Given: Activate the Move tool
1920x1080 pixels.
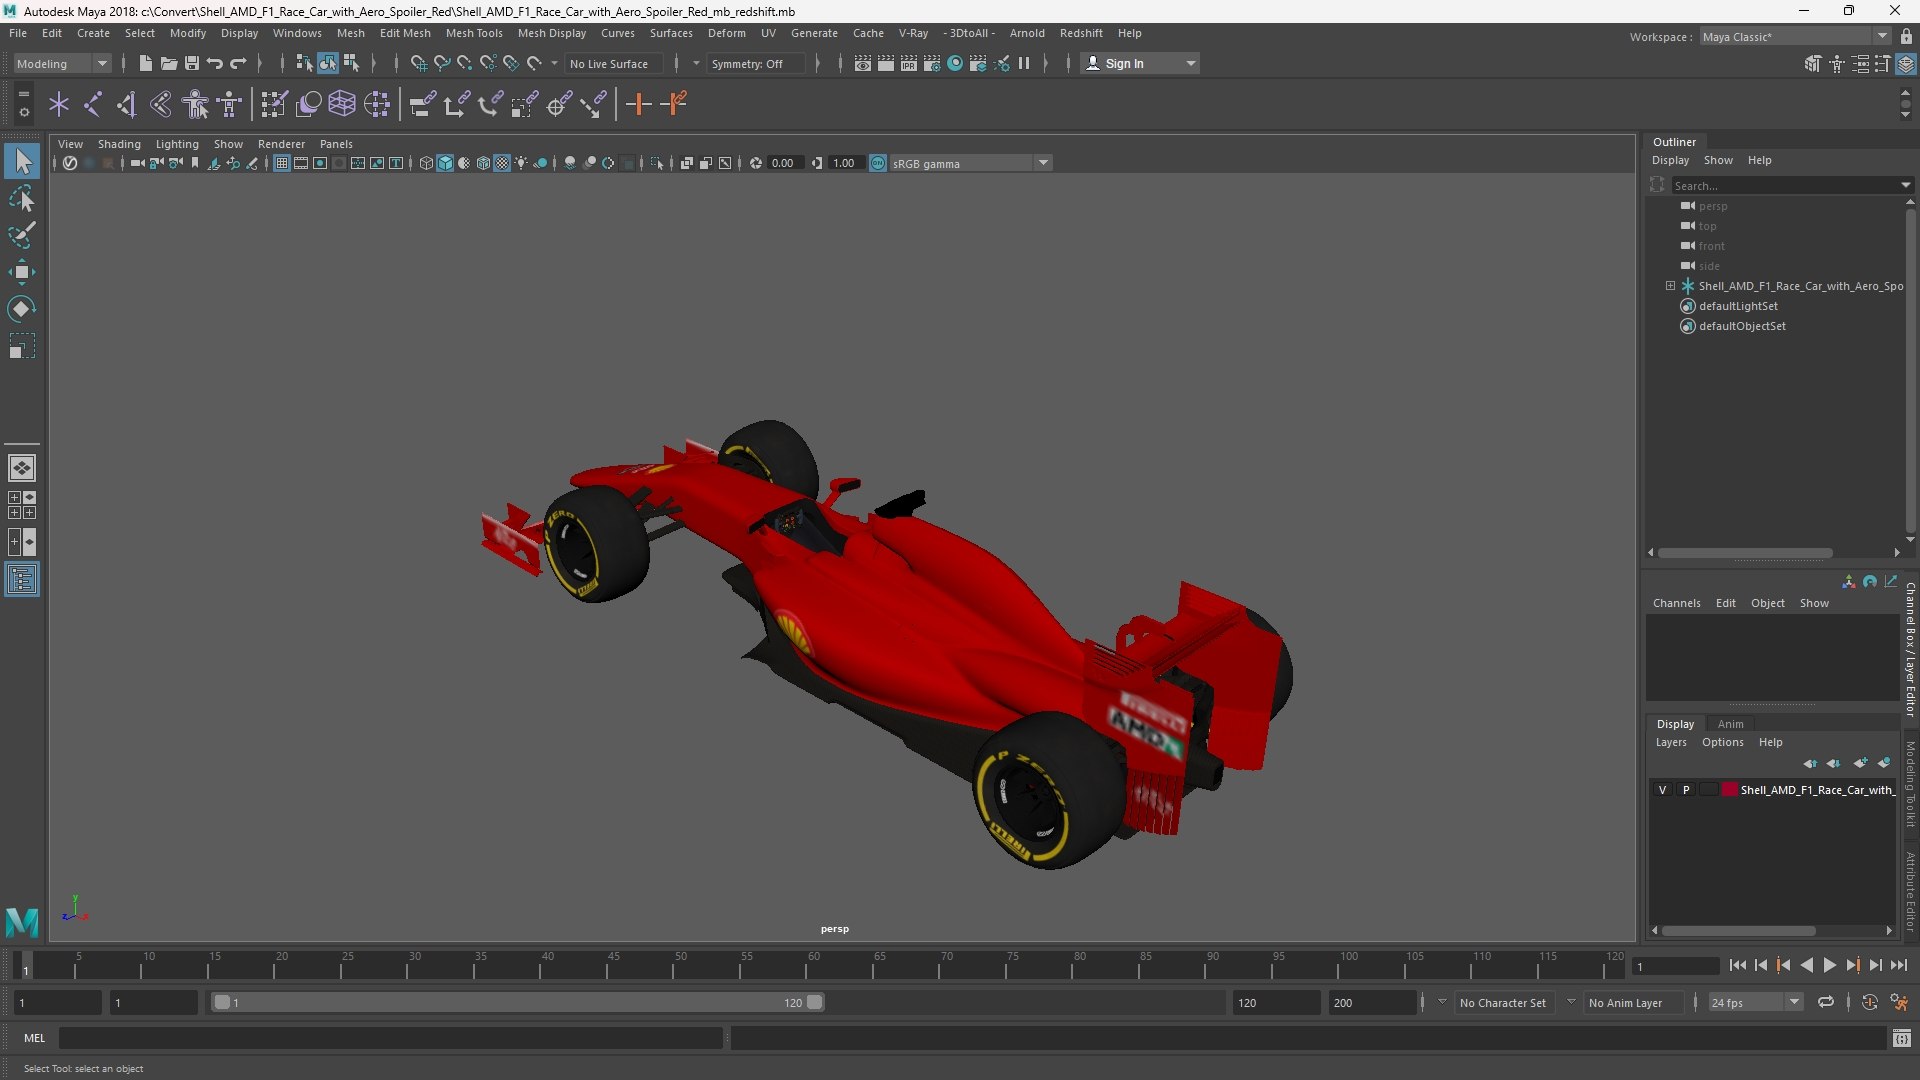Looking at the screenshot, I should coord(22,272).
